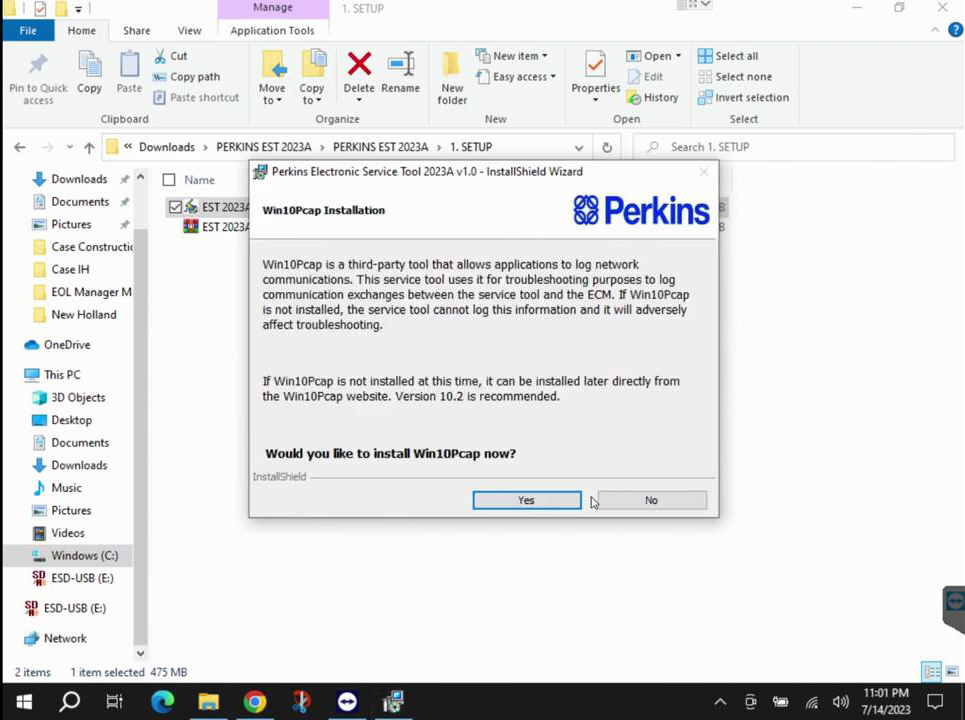Expand the address bar history dropdown
Image resolution: width=965 pixels, height=720 pixels.
pos(579,148)
